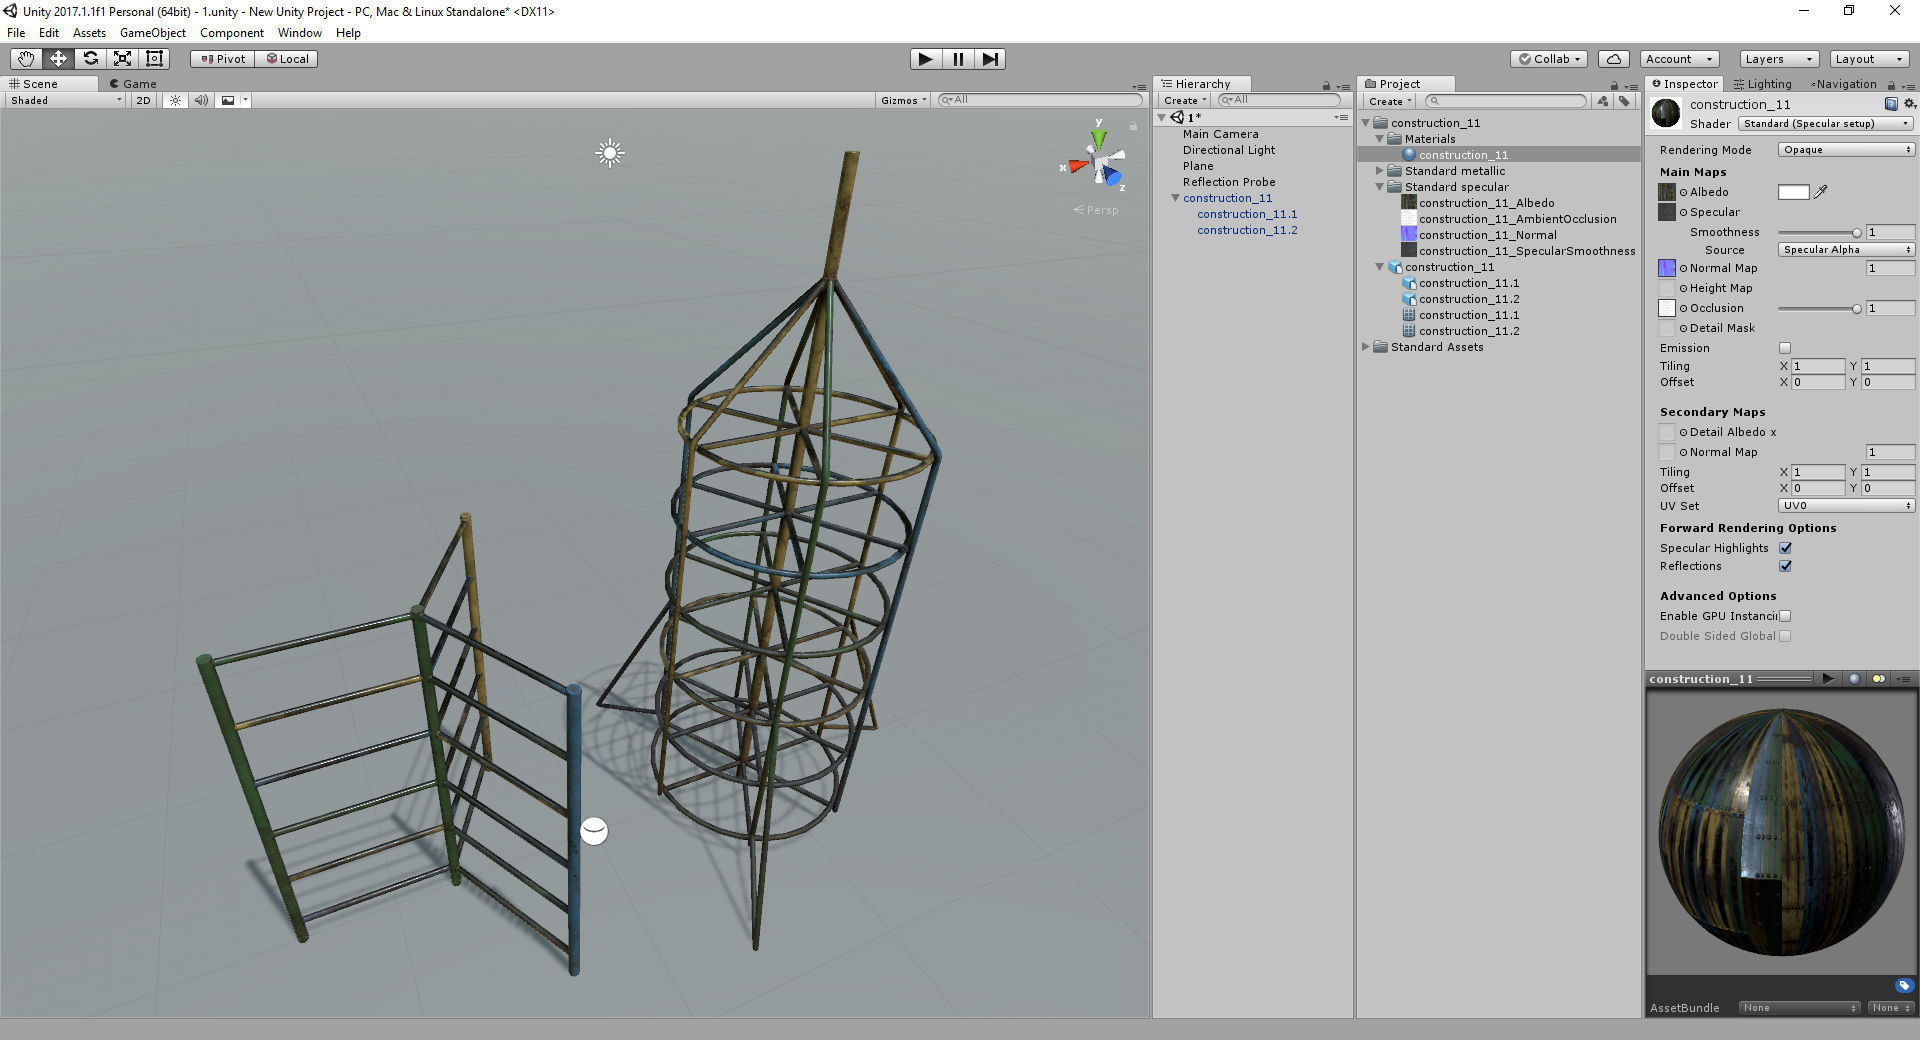Click the Occlusion texture slot
This screenshot has width=1920, height=1040.
point(1667,308)
